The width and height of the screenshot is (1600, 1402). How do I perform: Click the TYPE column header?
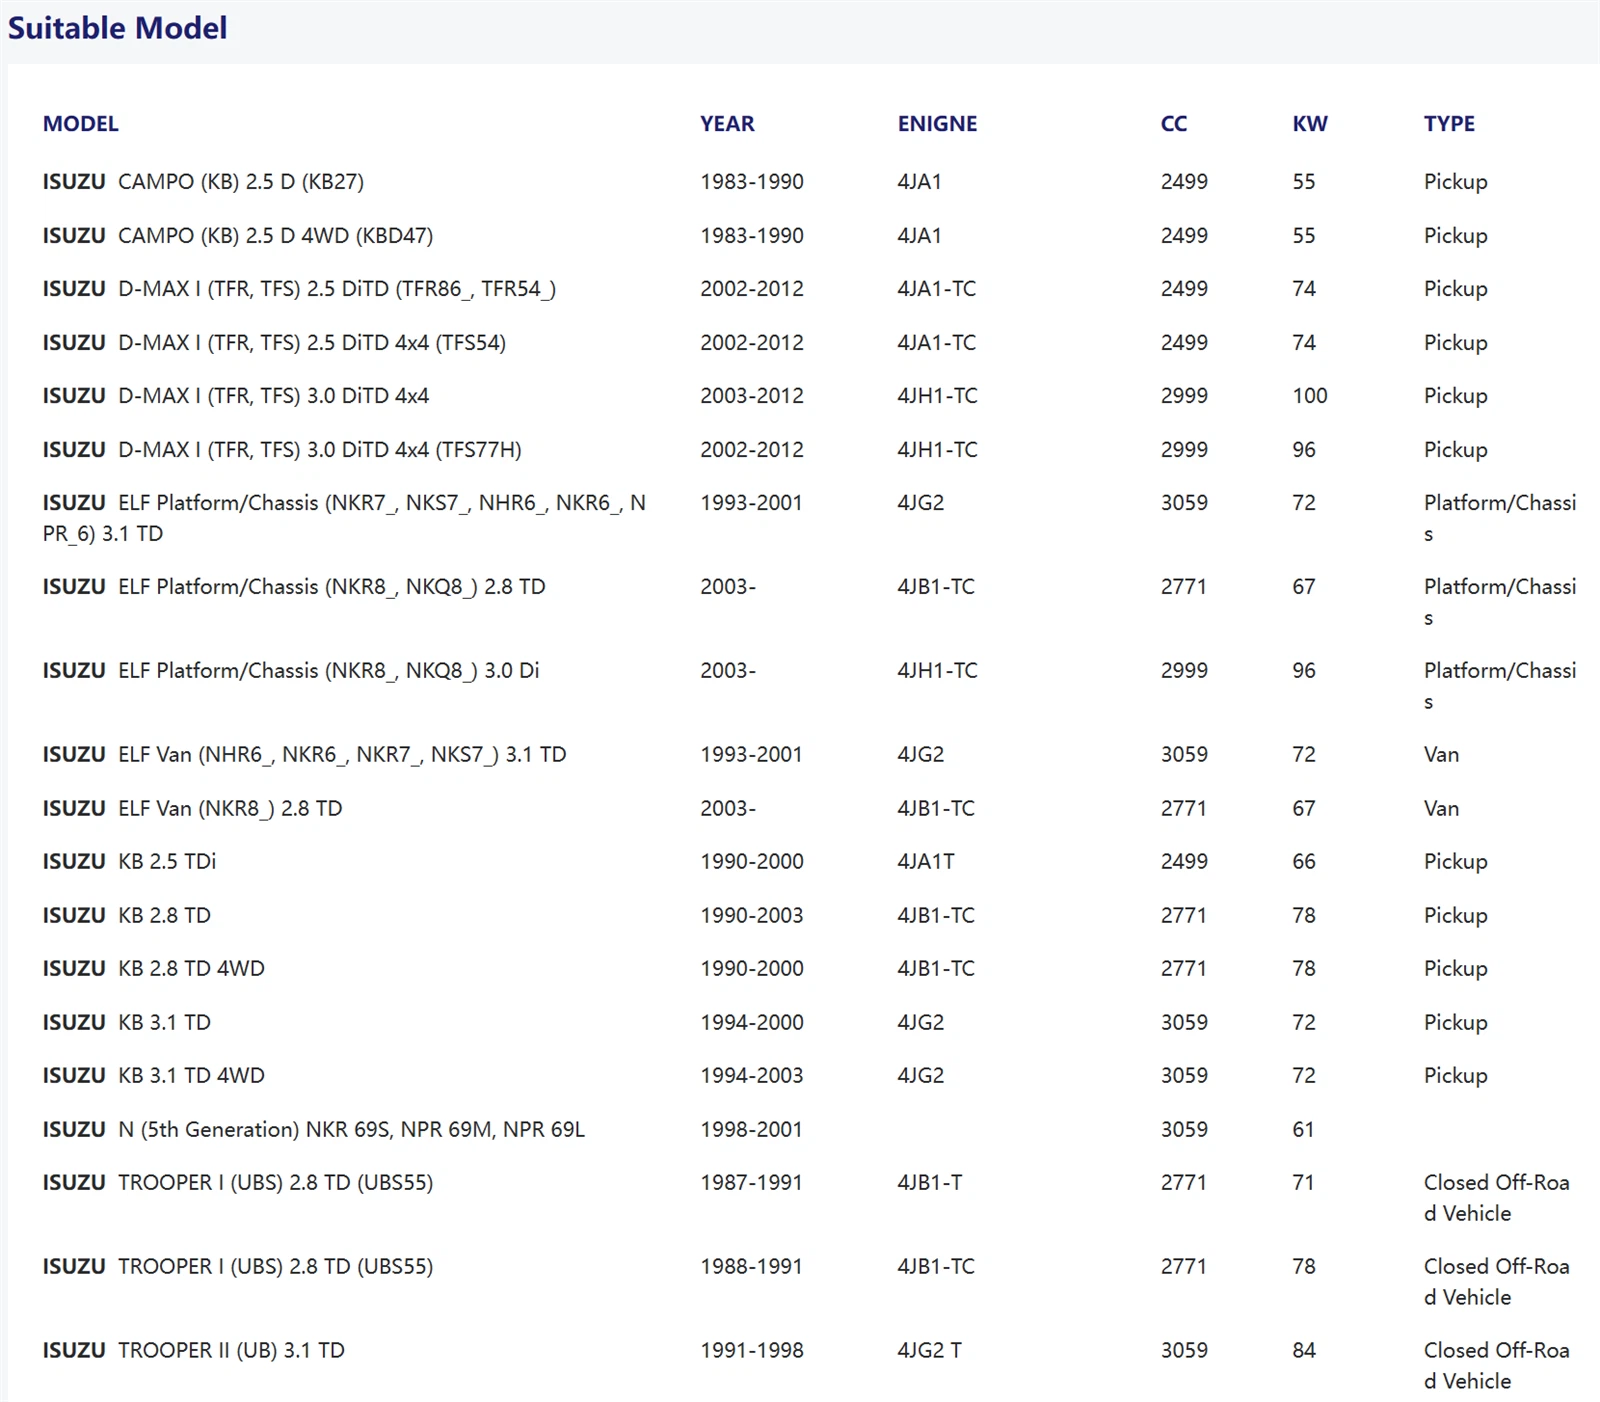pyautogui.click(x=1449, y=124)
